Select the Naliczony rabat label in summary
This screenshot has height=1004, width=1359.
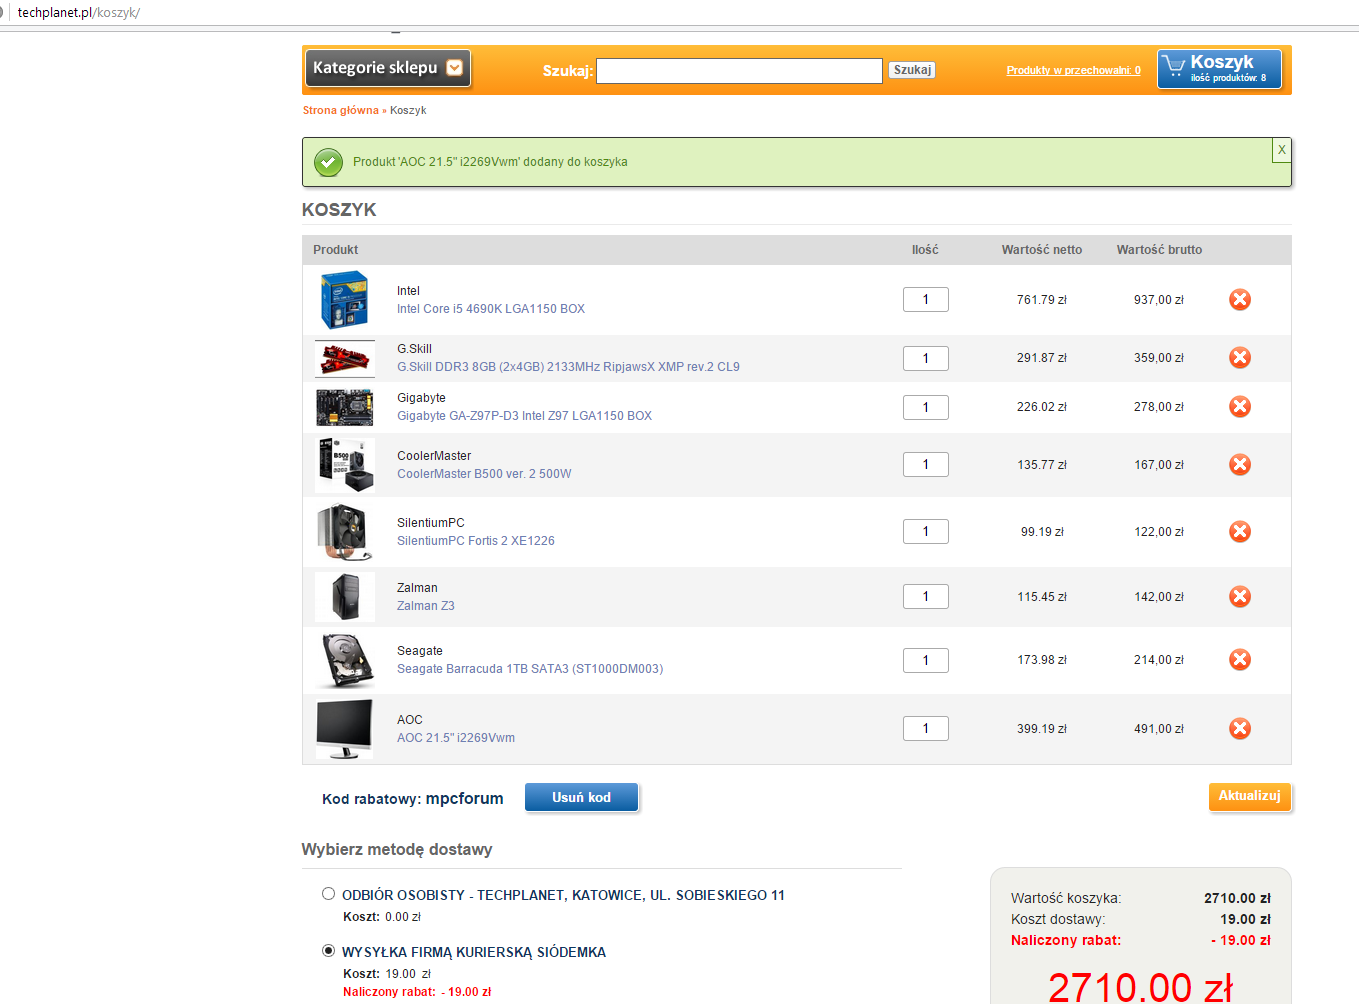pyautogui.click(x=1066, y=940)
